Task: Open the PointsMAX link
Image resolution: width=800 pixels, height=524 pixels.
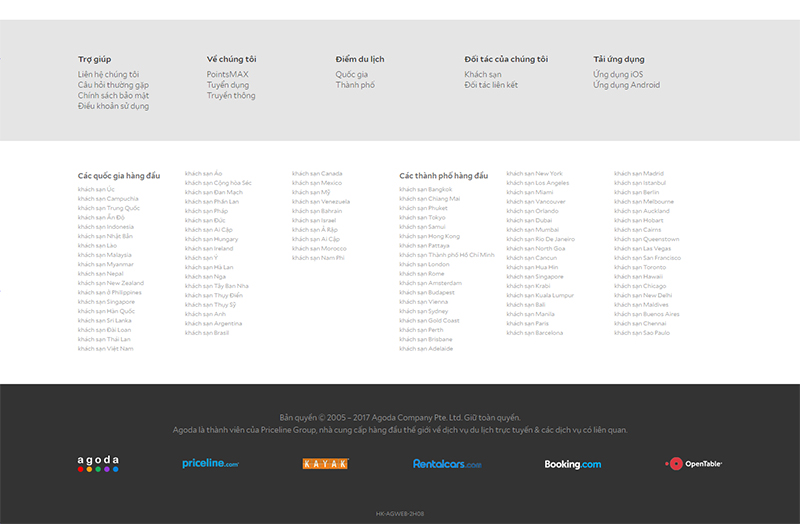Action: pyautogui.click(x=227, y=75)
